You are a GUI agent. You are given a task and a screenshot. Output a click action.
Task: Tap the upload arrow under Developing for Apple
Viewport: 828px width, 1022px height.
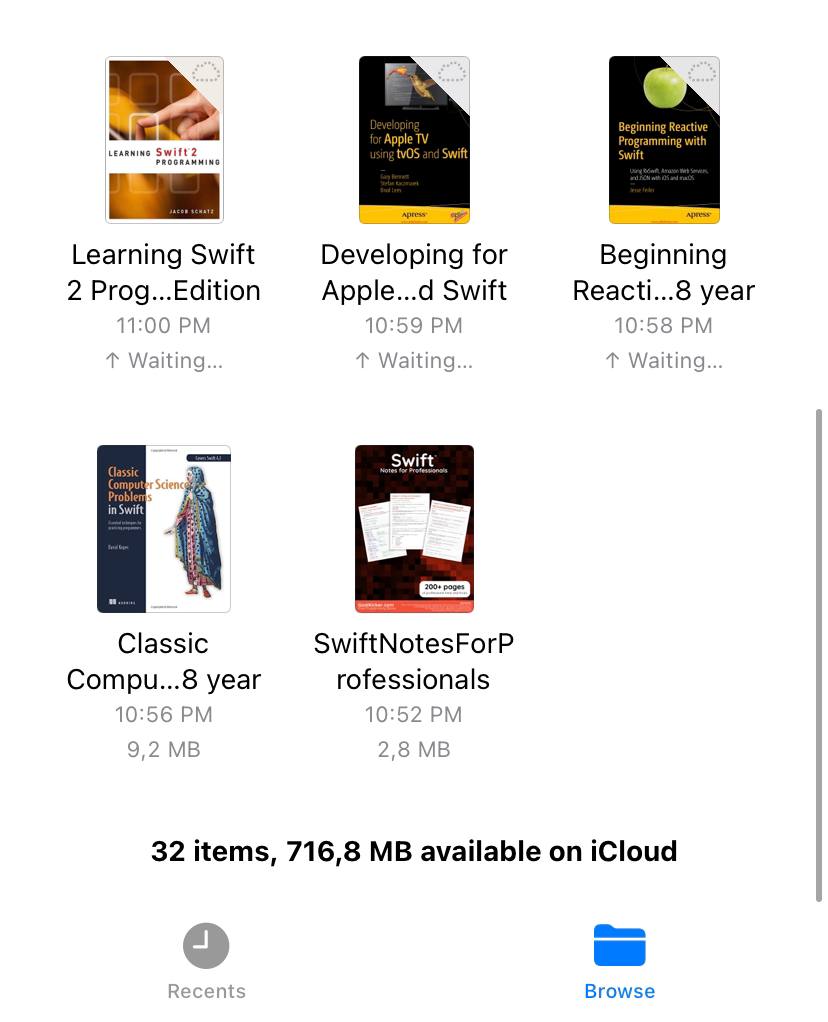click(362, 360)
